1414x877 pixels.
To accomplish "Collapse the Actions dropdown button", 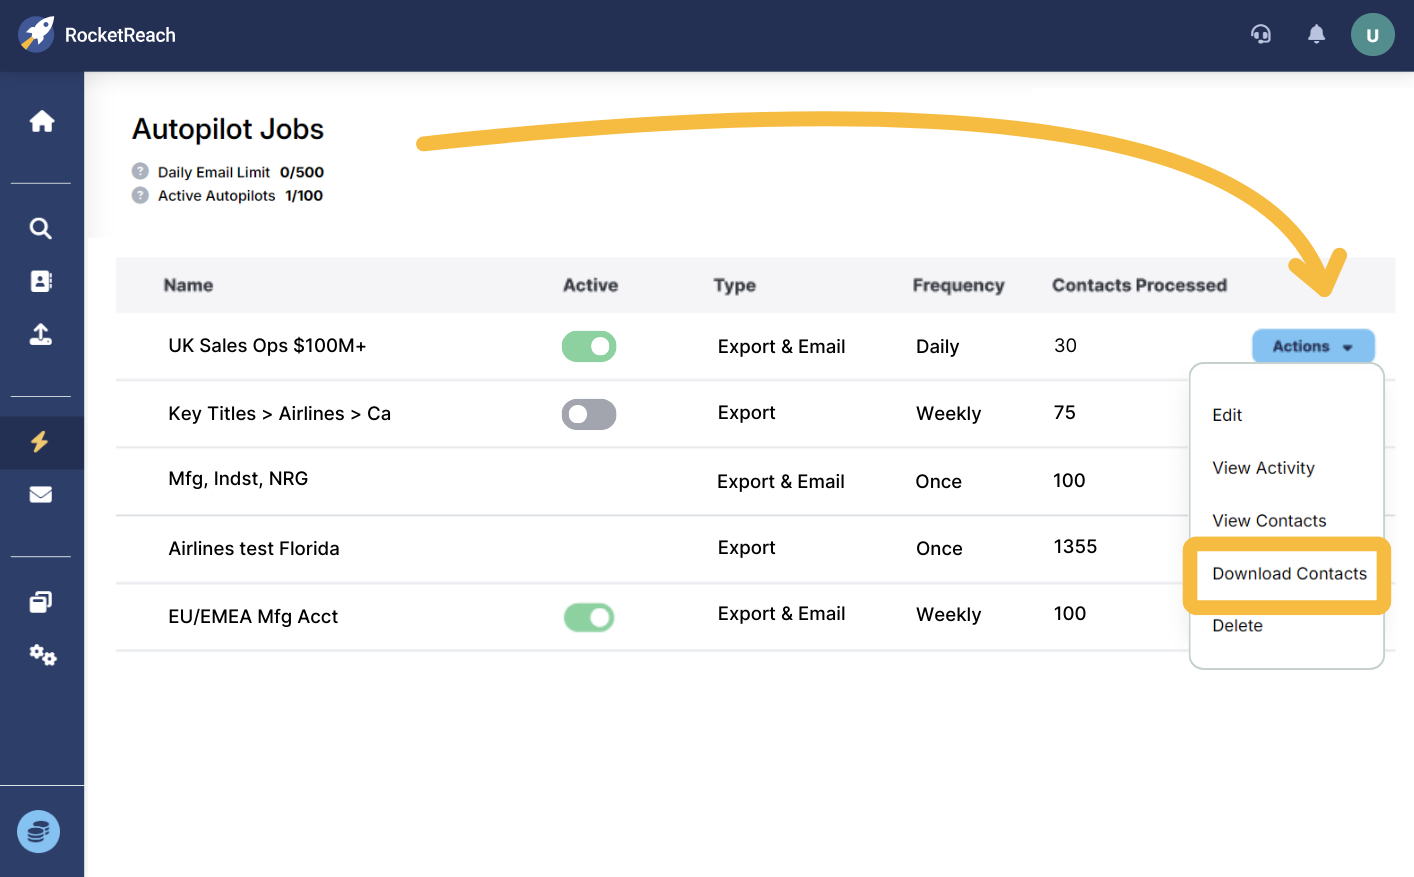I will [x=1312, y=347].
